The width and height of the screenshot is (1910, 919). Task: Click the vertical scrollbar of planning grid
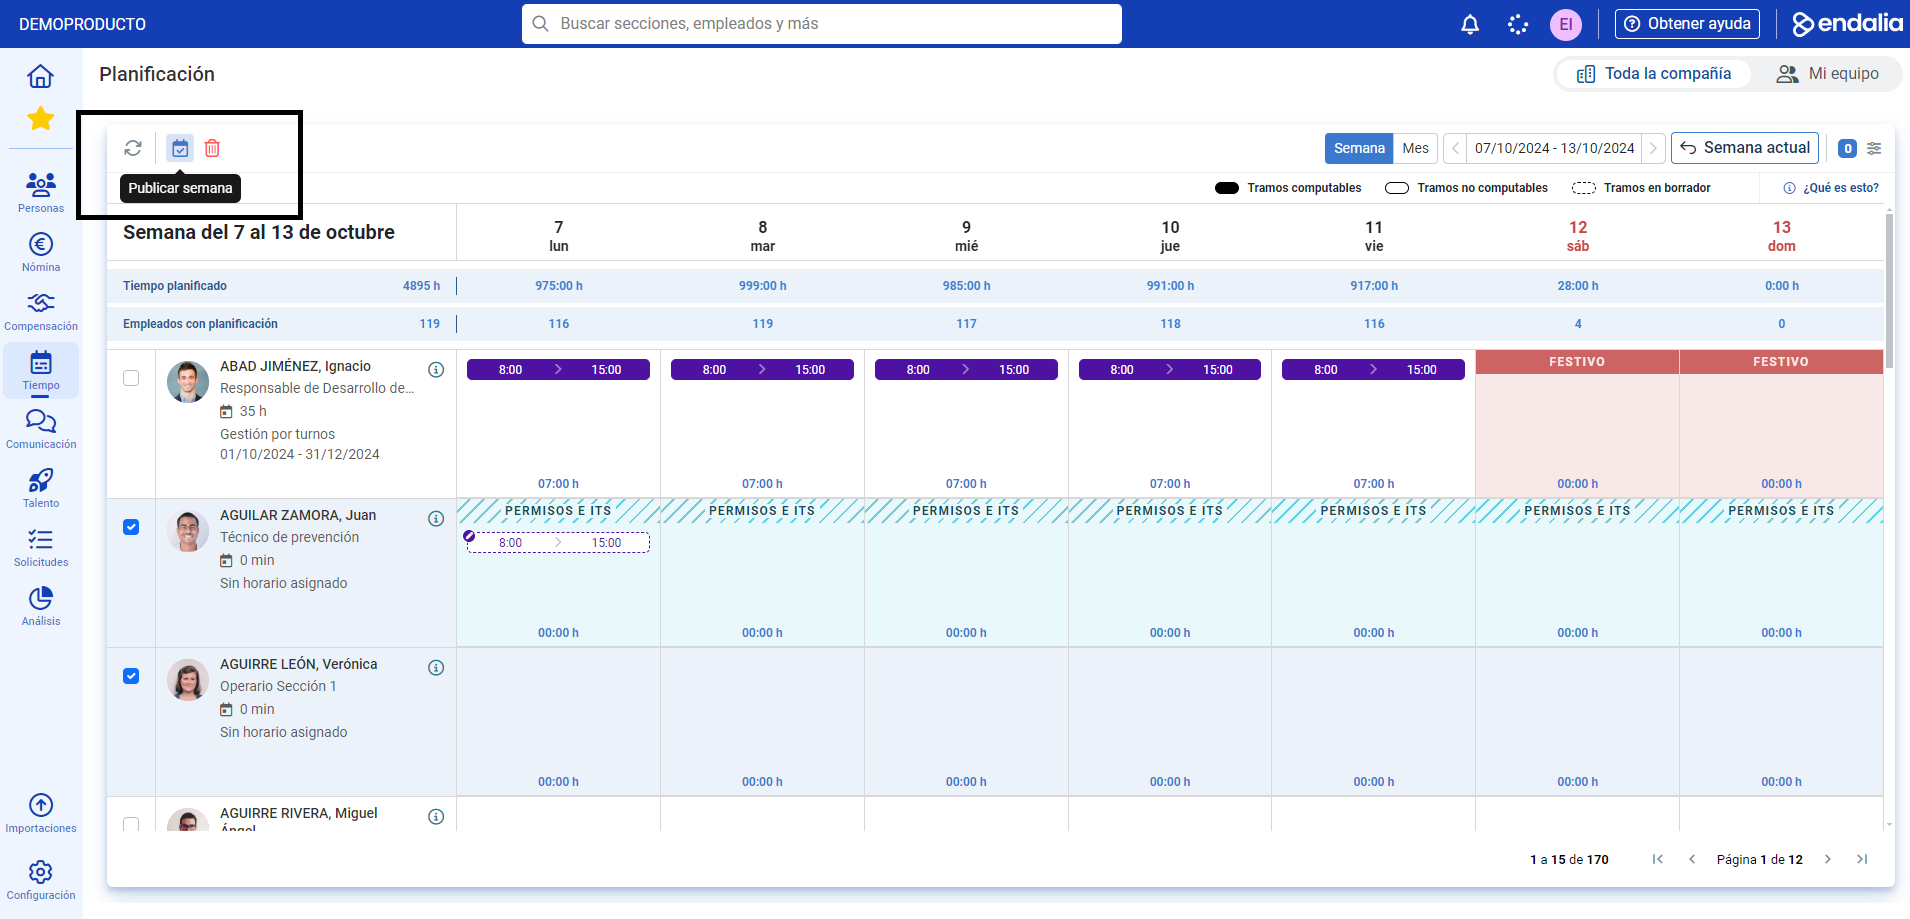pyautogui.click(x=1889, y=290)
